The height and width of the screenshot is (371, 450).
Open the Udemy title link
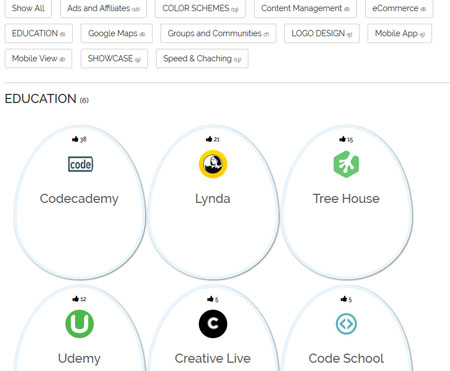point(79,358)
